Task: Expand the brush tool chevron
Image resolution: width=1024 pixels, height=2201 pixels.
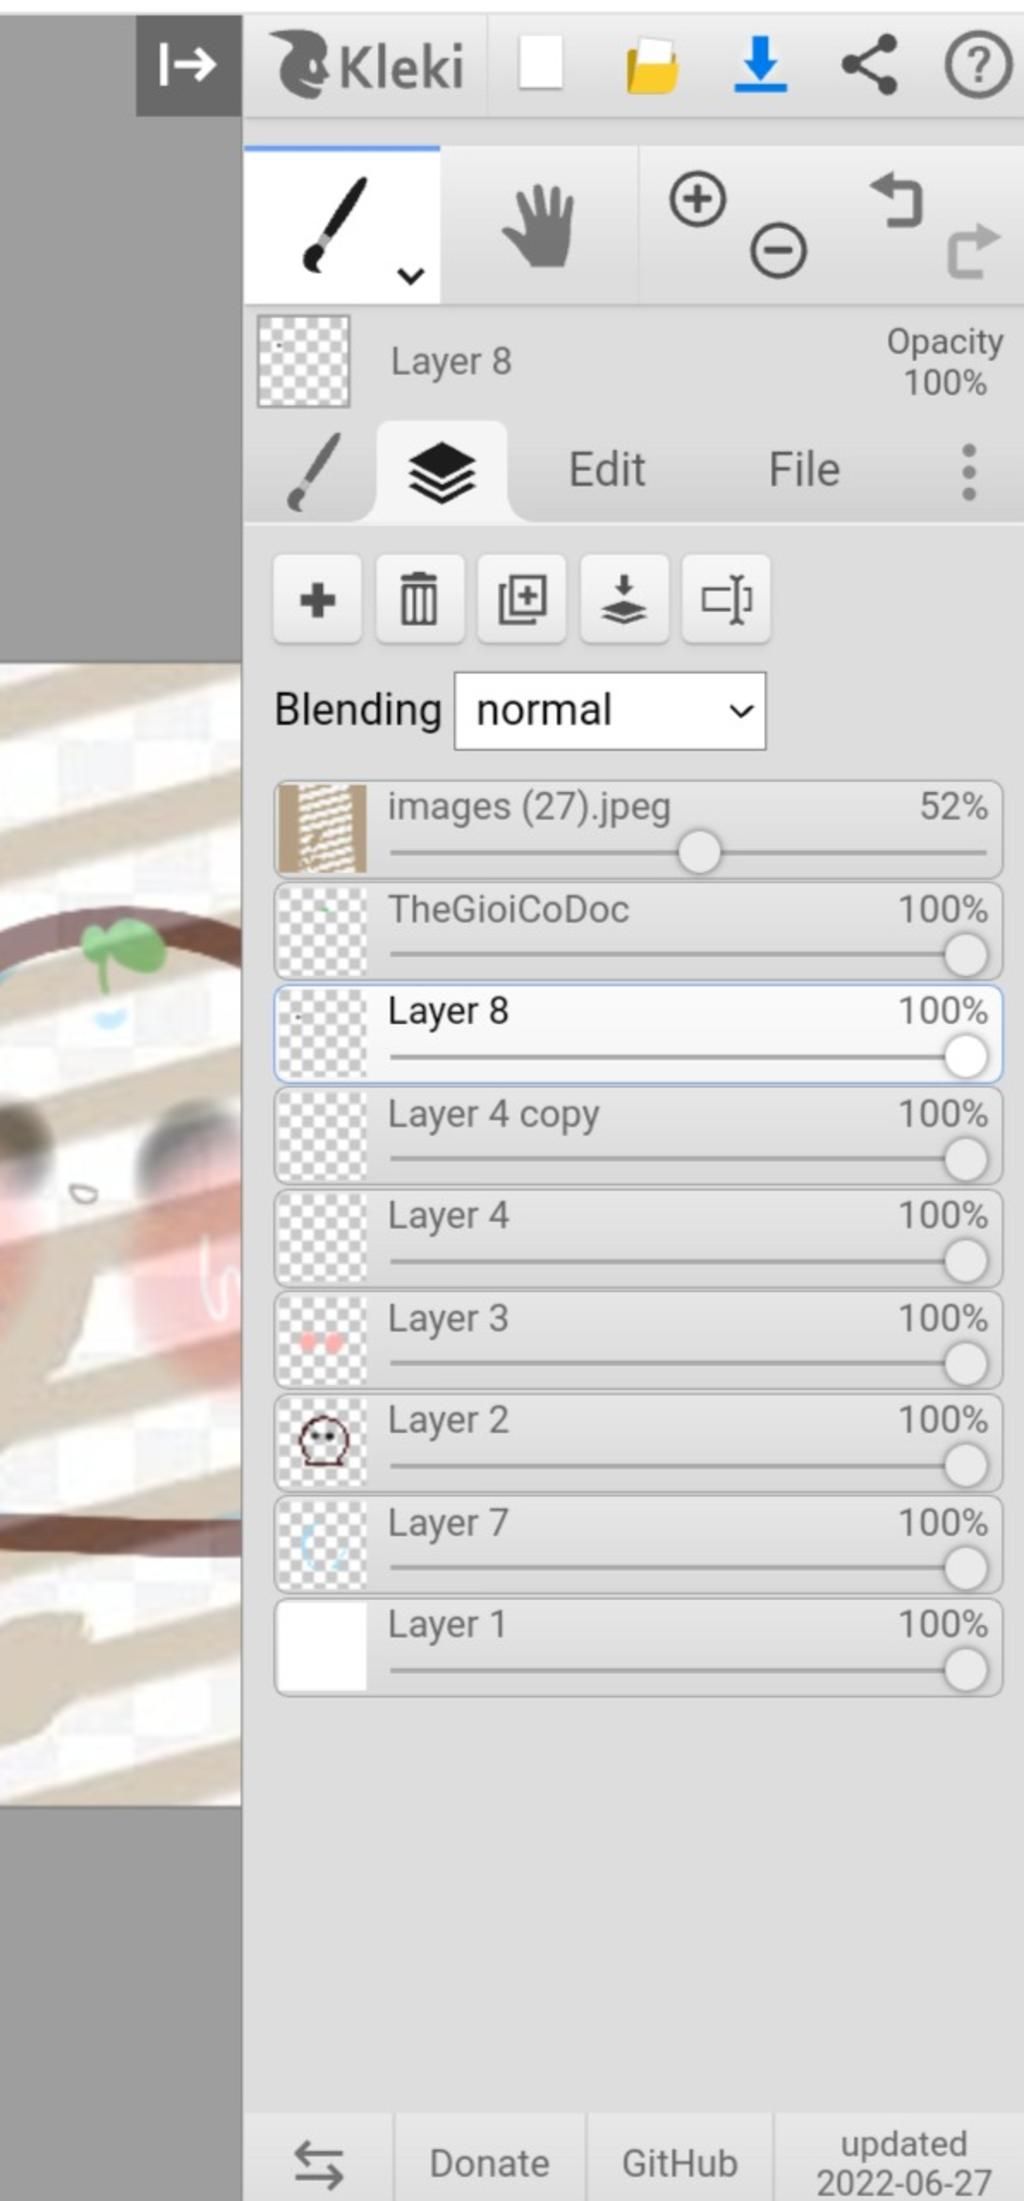Action: click(x=411, y=276)
